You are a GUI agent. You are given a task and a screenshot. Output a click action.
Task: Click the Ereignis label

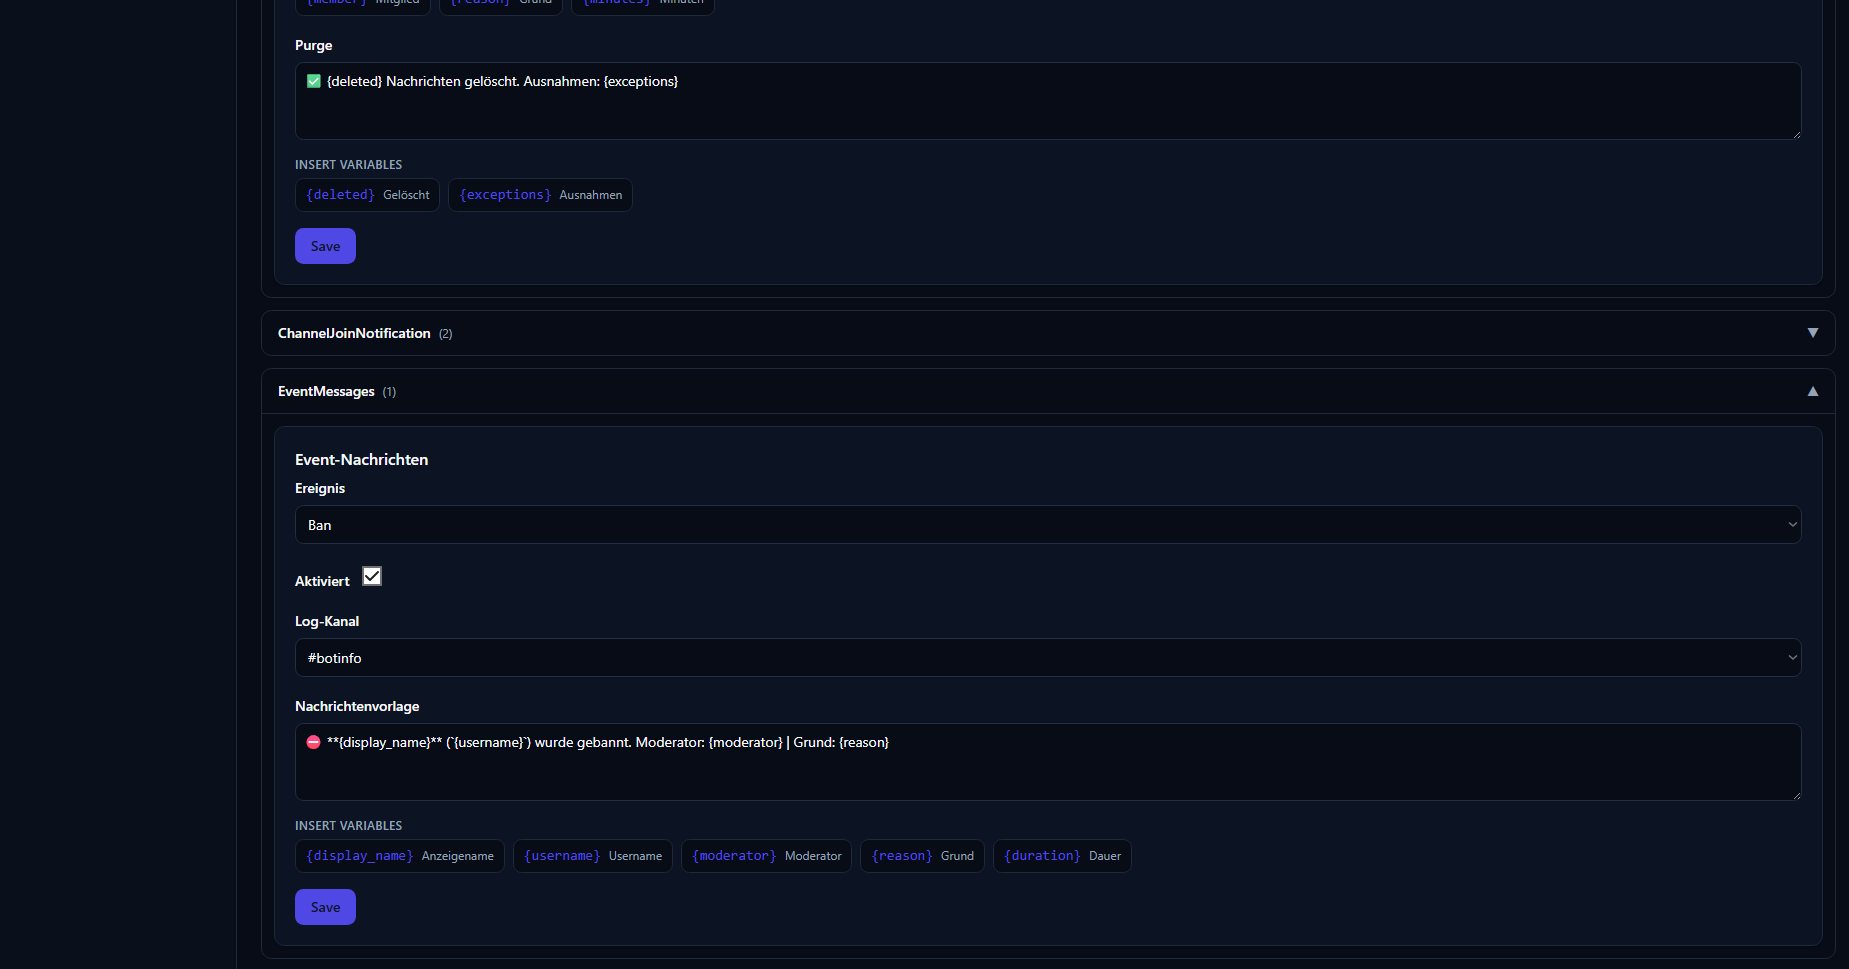click(320, 488)
